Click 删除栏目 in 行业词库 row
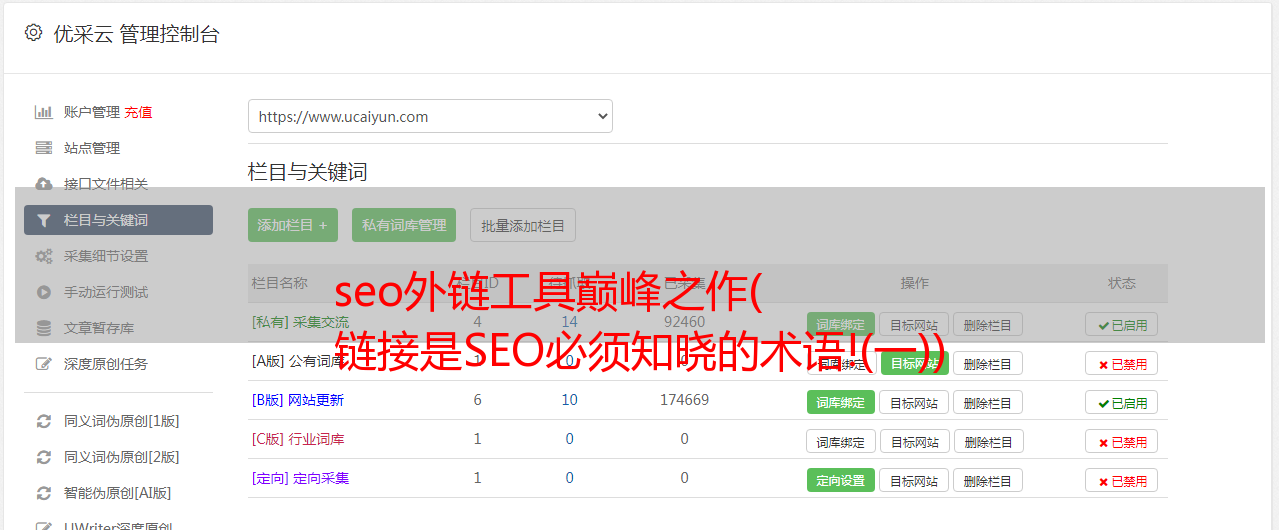1279x530 pixels. click(988, 442)
